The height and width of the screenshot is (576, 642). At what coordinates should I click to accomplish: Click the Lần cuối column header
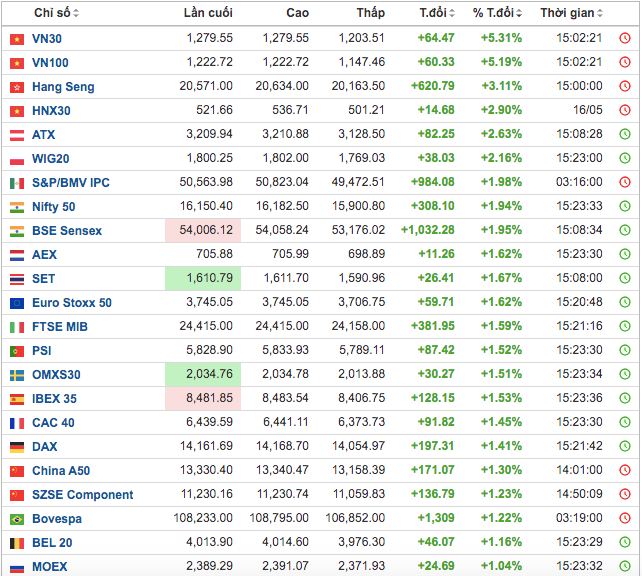[207, 13]
